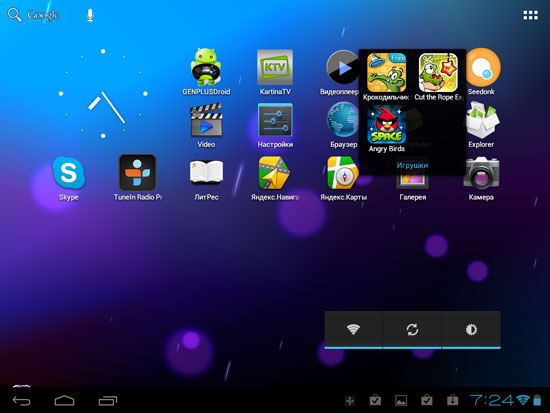
Task: Tap the Wi-Fi signal status icon
Action: pos(523,400)
